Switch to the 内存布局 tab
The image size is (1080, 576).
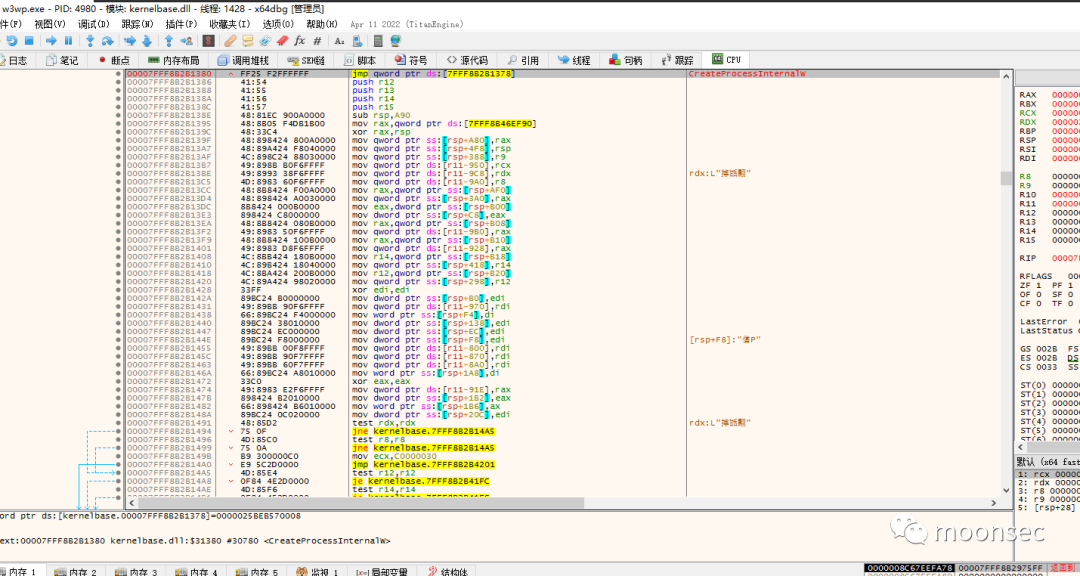pos(174,61)
